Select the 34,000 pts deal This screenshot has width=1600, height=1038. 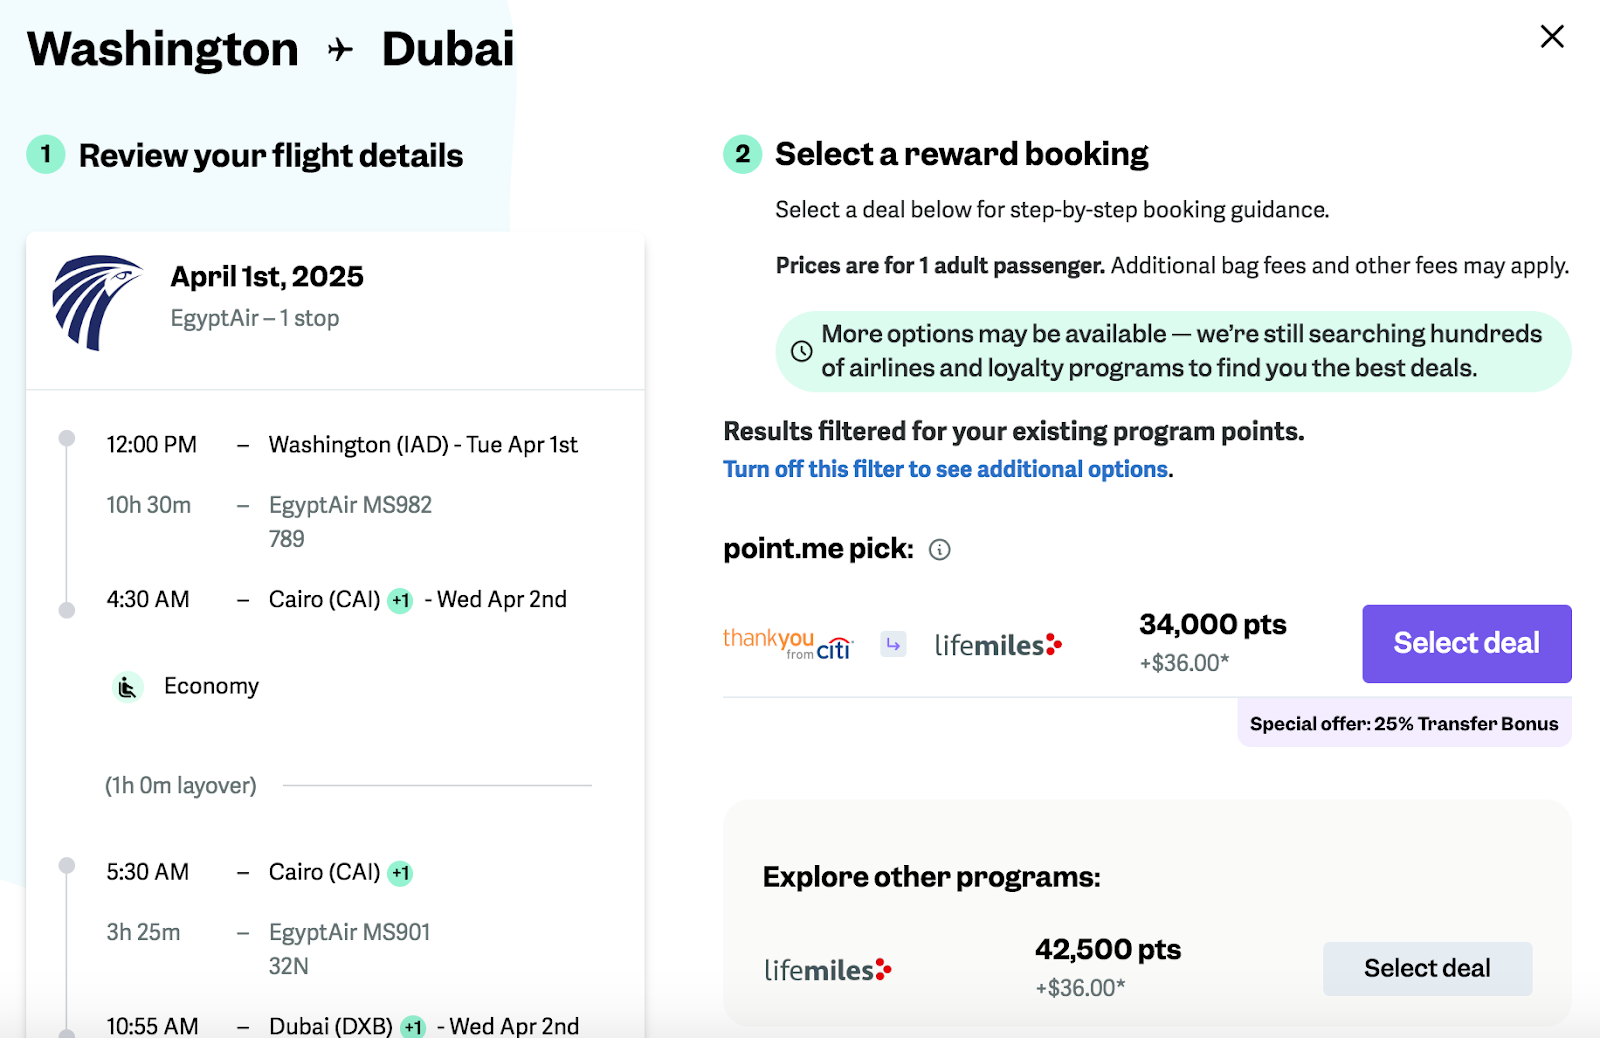tap(1466, 643)
